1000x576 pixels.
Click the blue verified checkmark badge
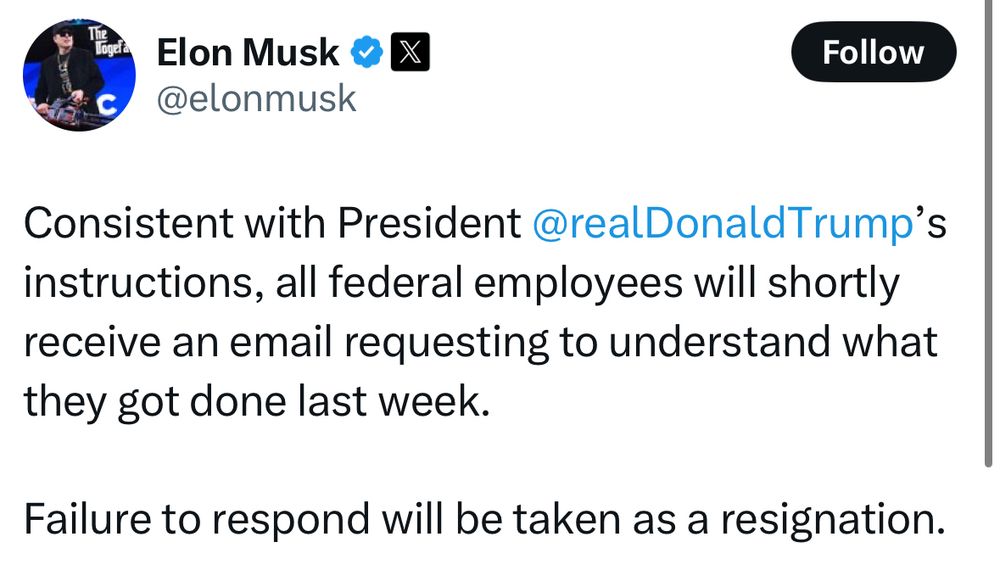(367, 53)
